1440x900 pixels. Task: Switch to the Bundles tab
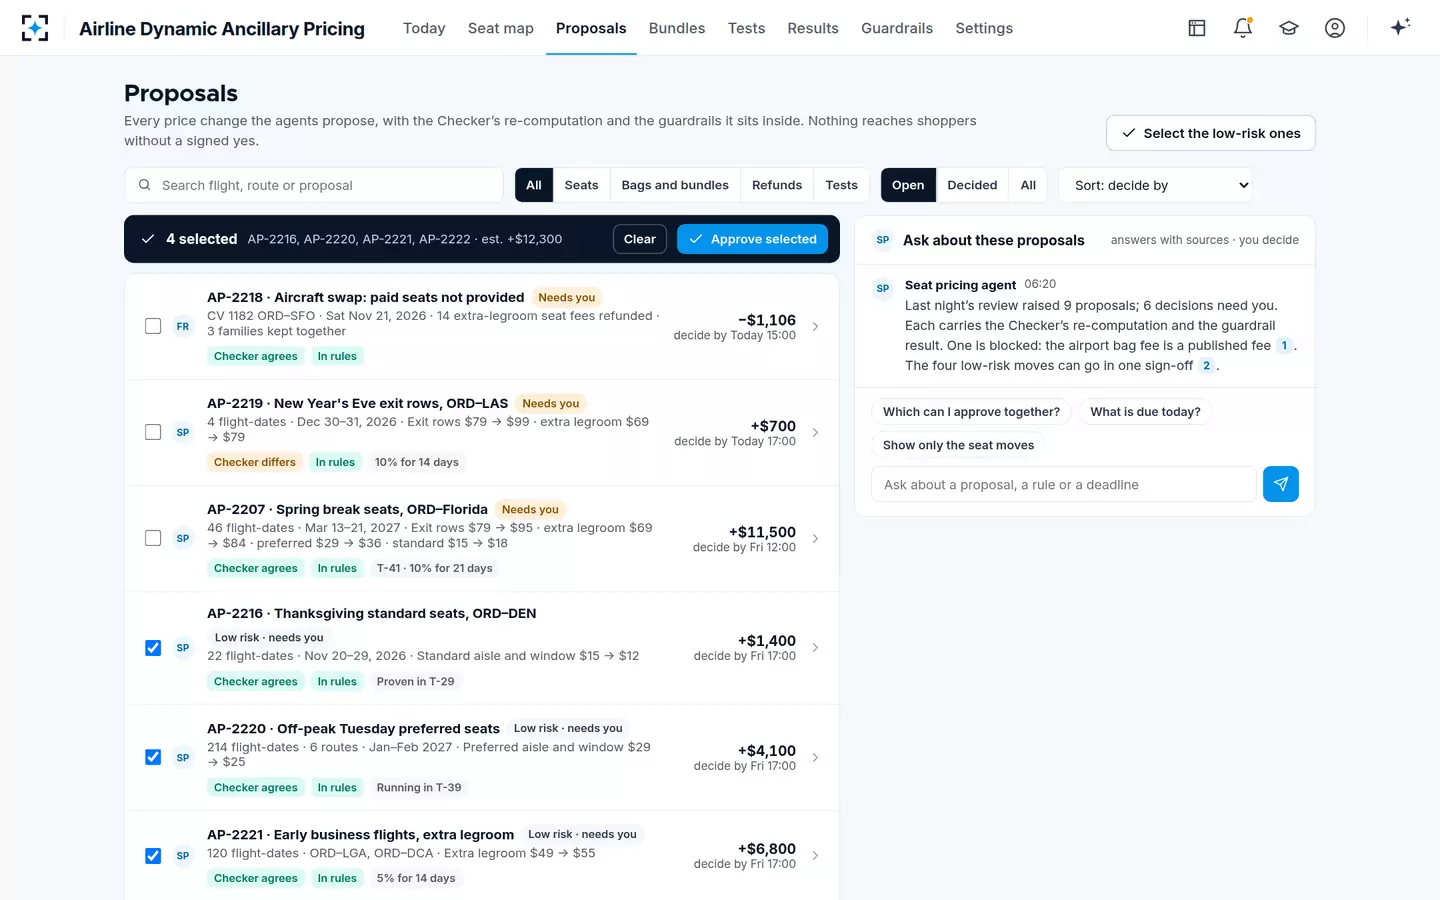(x=677, y=28)
